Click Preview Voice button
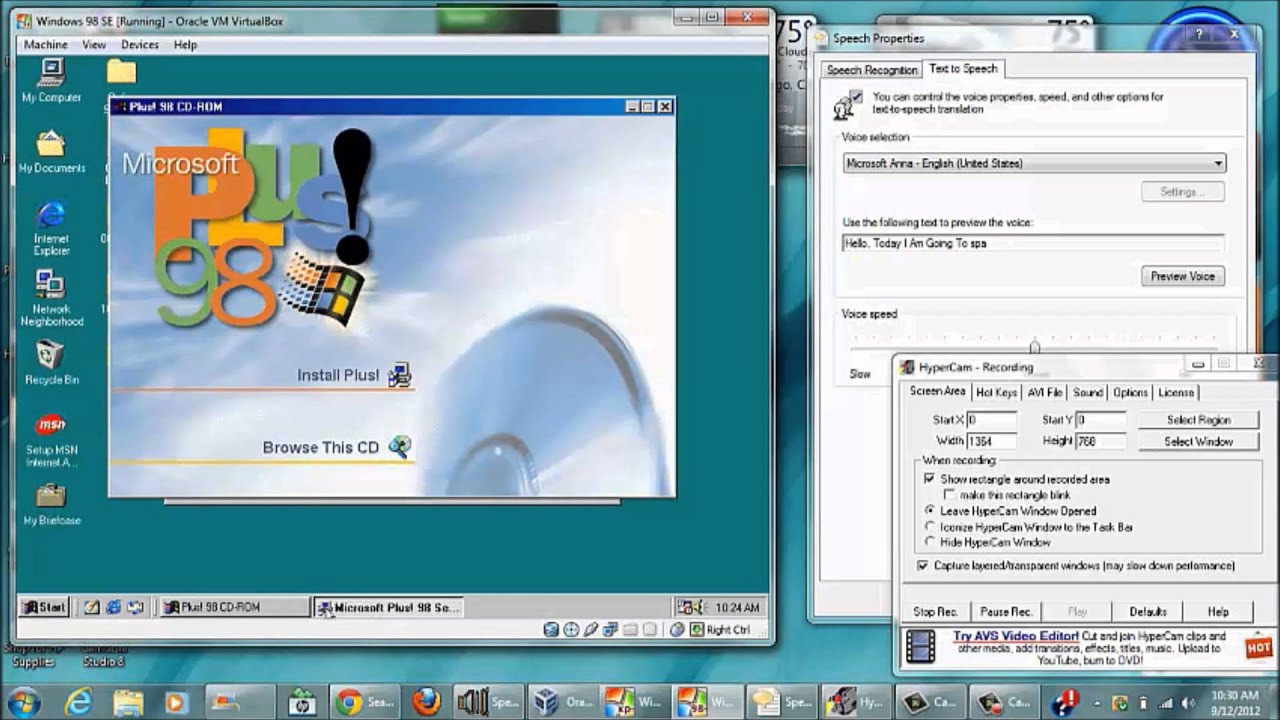The image size is (1280, 720). click(1183, 276)
